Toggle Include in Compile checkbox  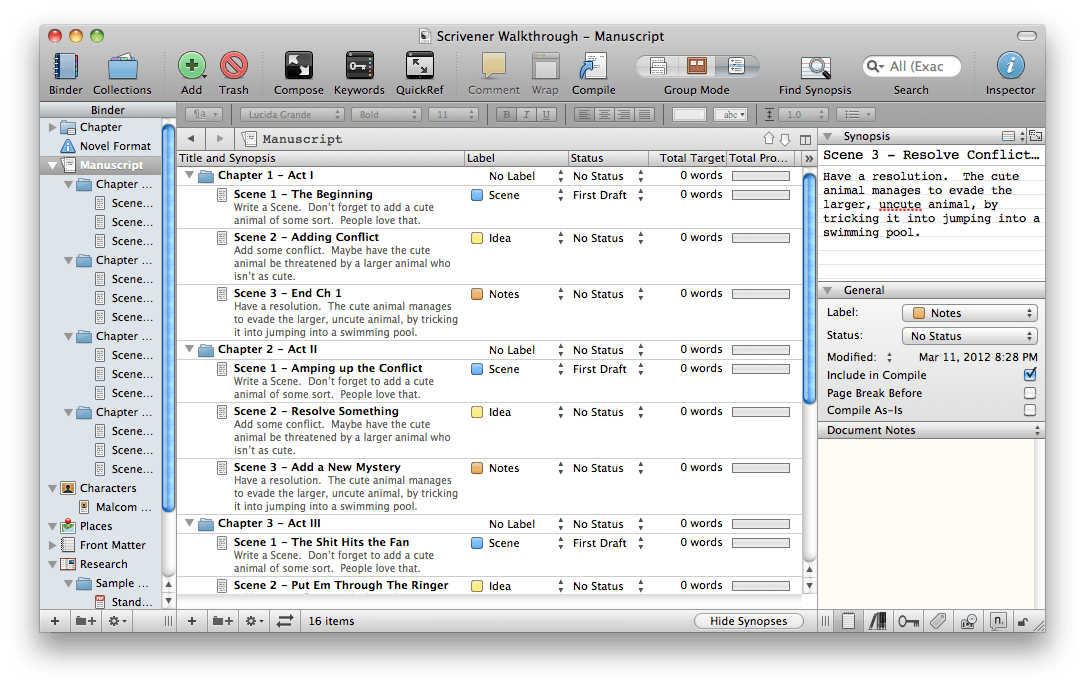click(1030, 374)
